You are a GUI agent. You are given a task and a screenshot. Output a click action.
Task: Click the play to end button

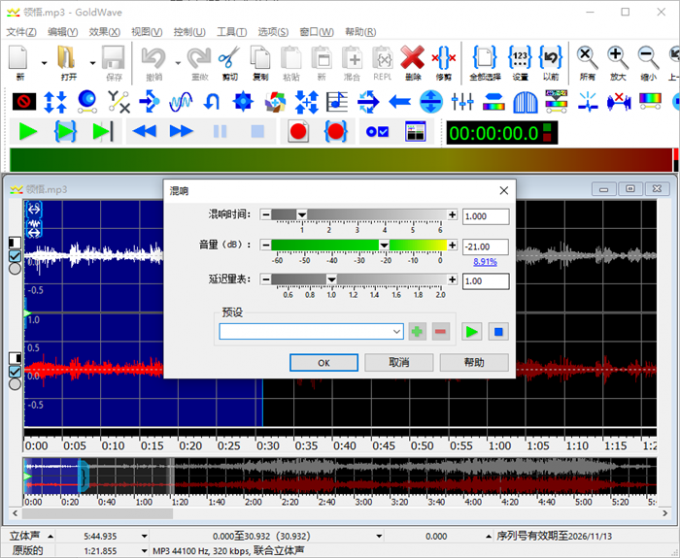[103, 131]
